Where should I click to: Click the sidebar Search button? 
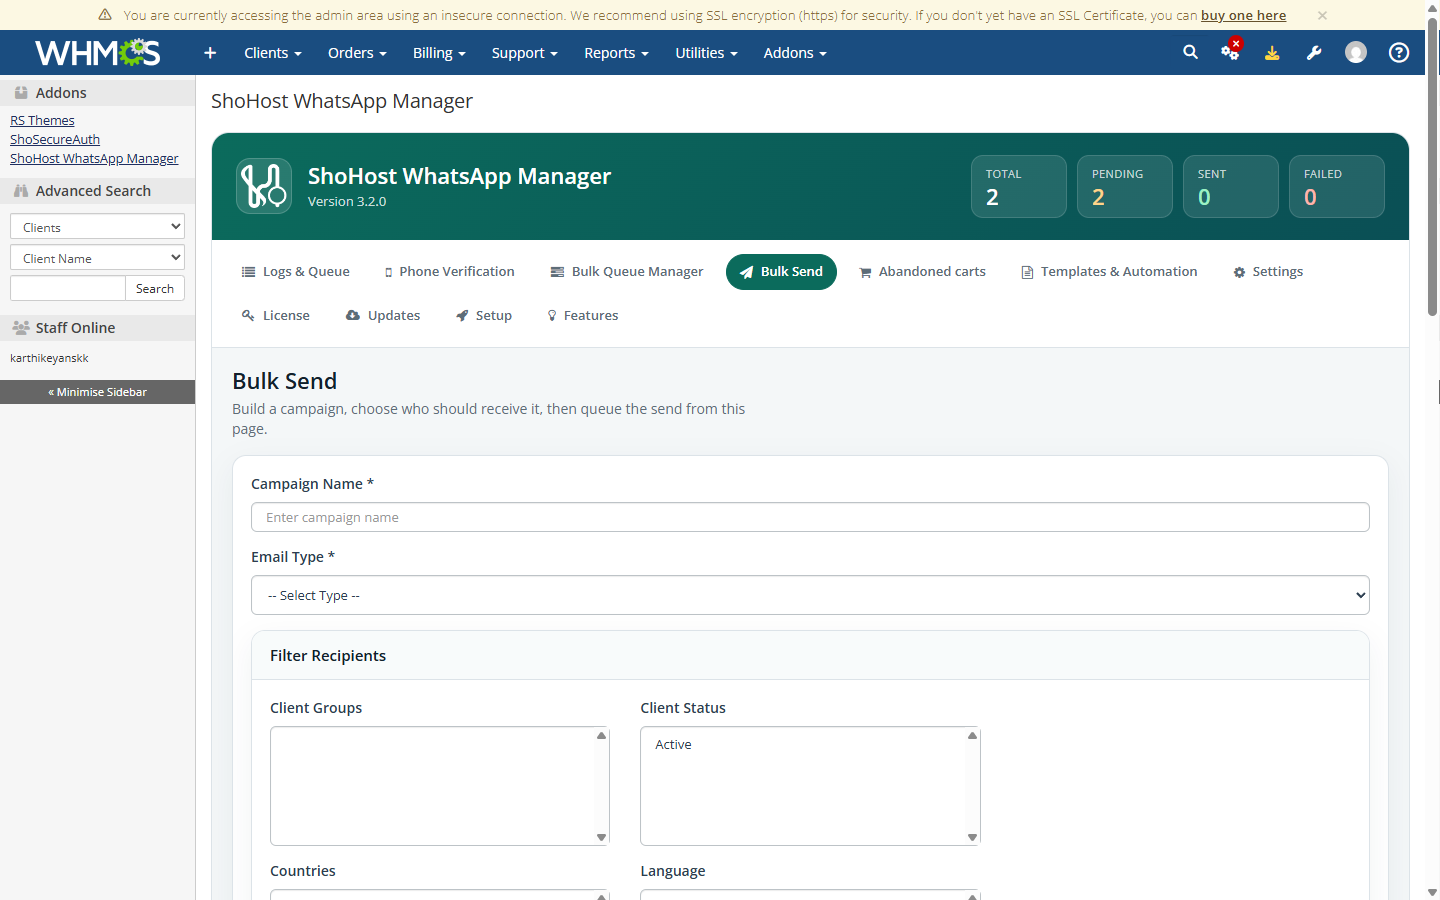[x=155, y=288]
